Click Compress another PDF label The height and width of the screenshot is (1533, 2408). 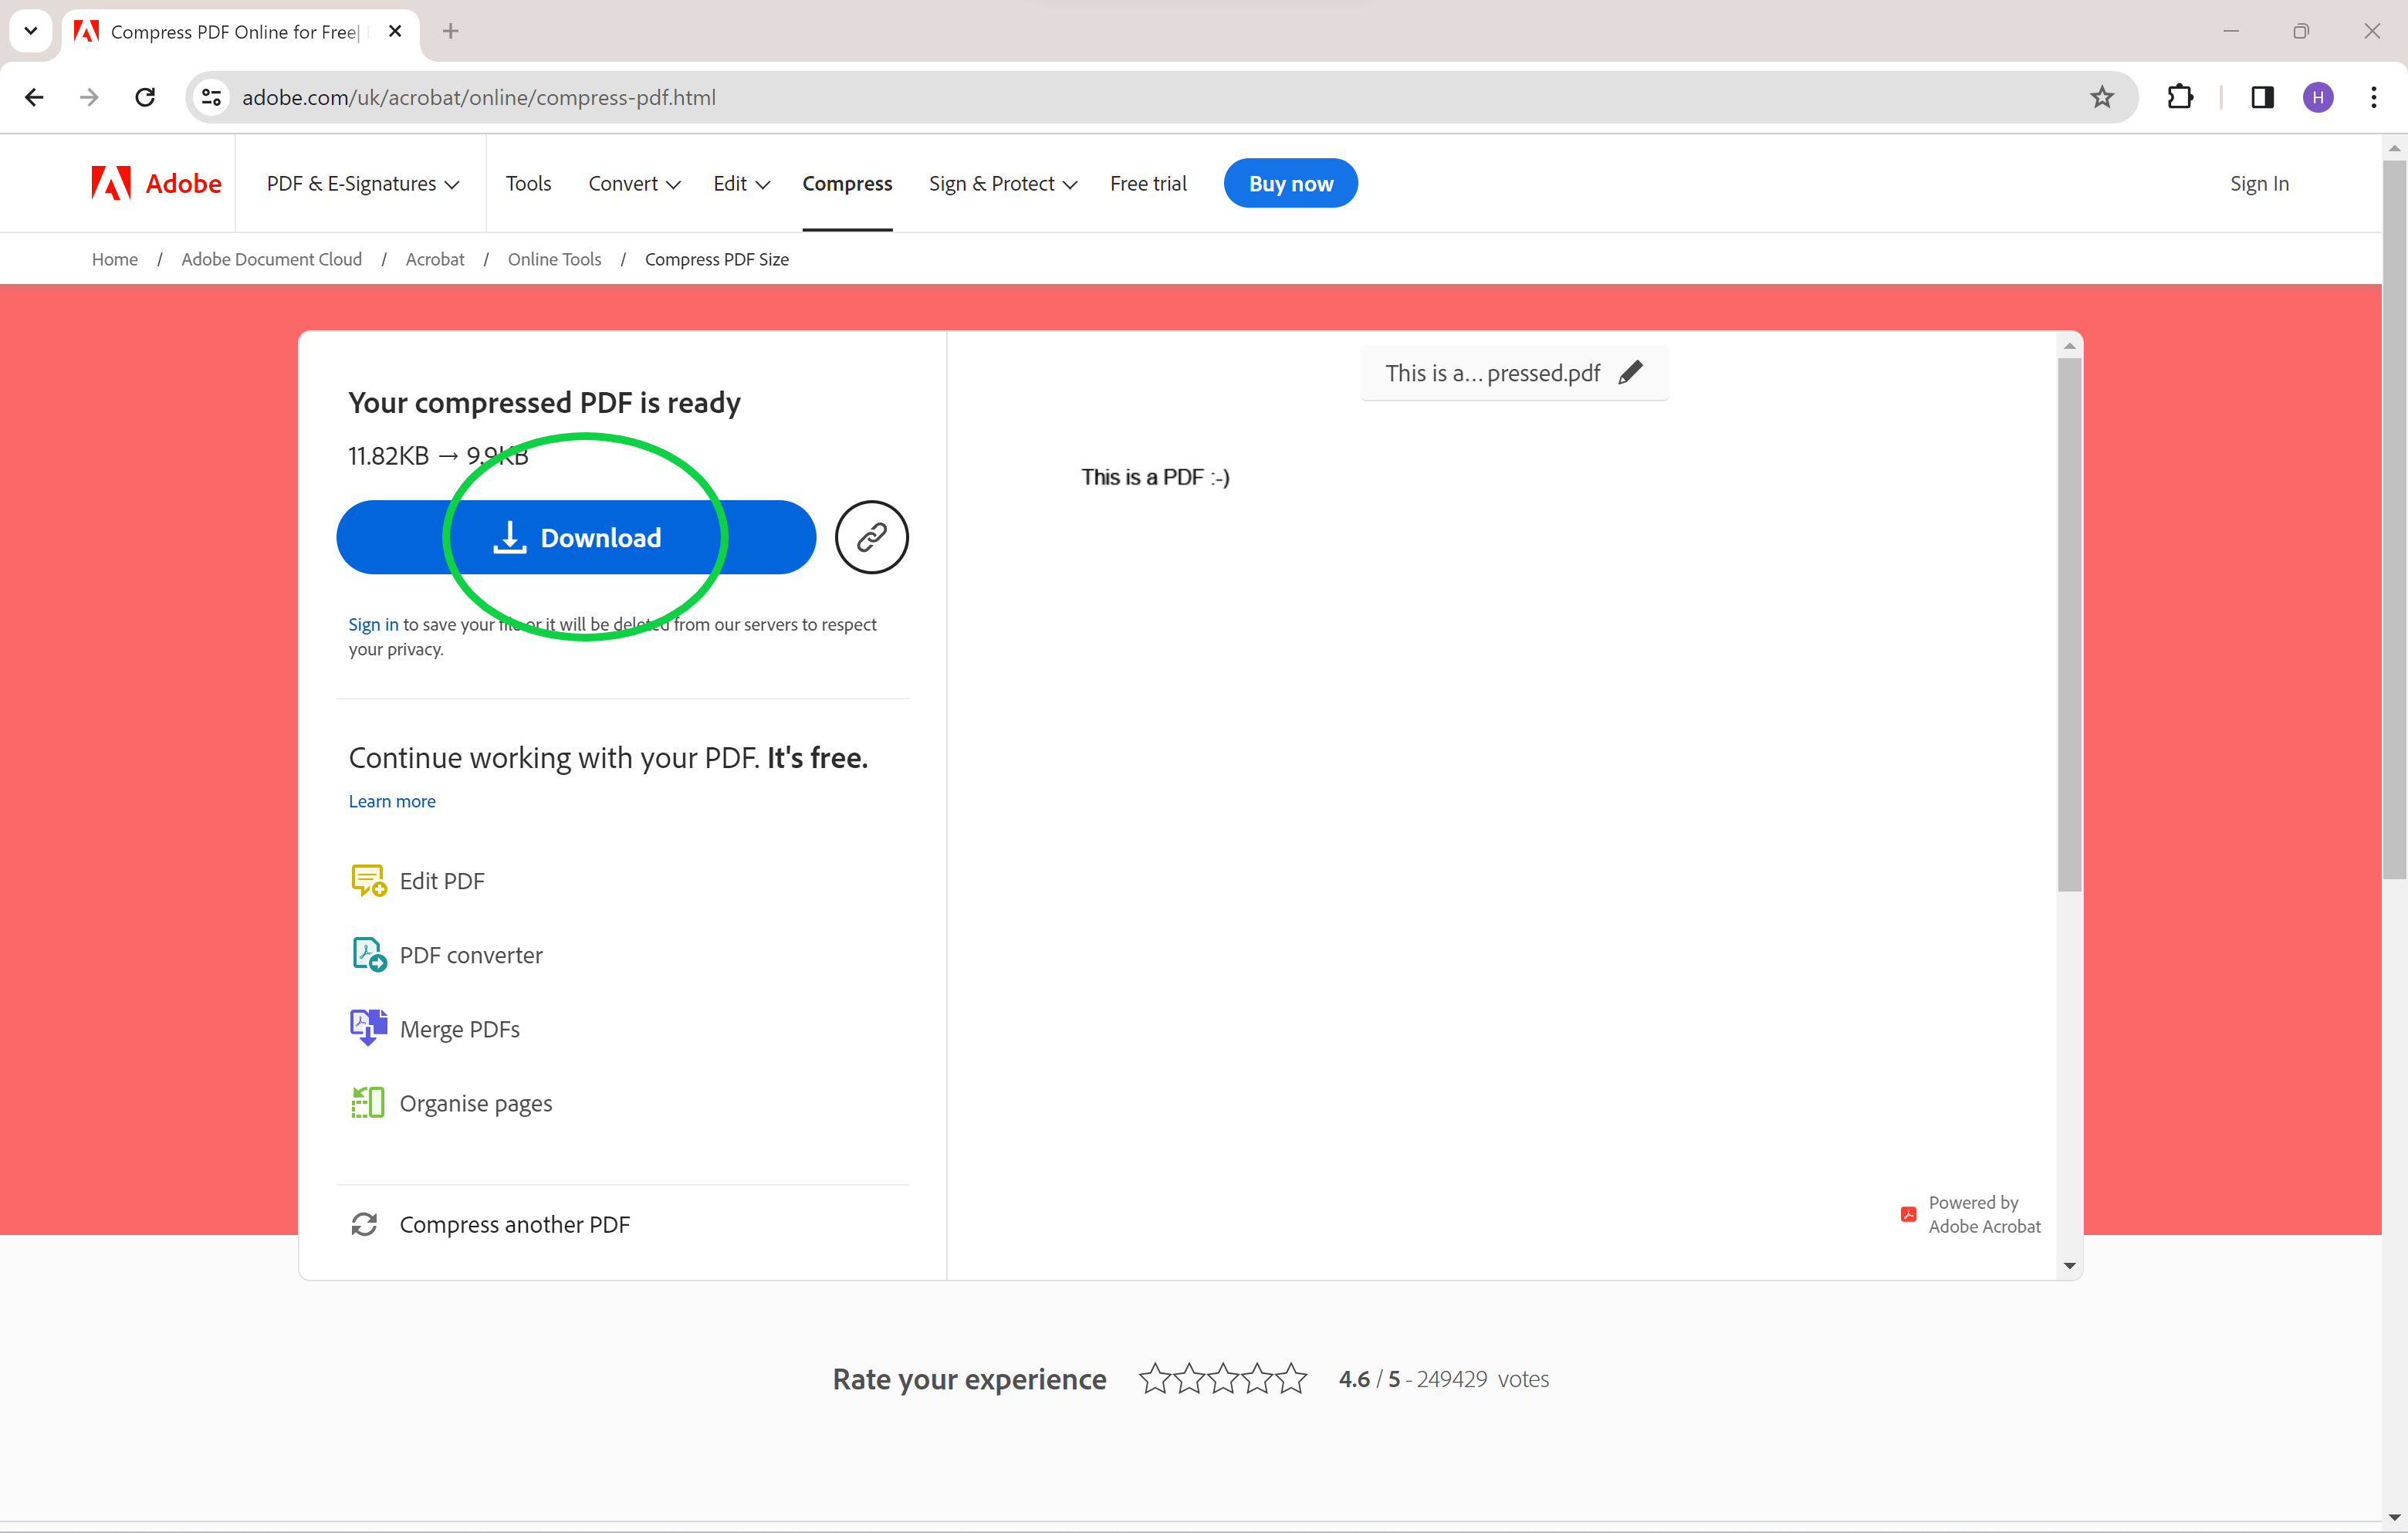click(x=515, y=1225)
